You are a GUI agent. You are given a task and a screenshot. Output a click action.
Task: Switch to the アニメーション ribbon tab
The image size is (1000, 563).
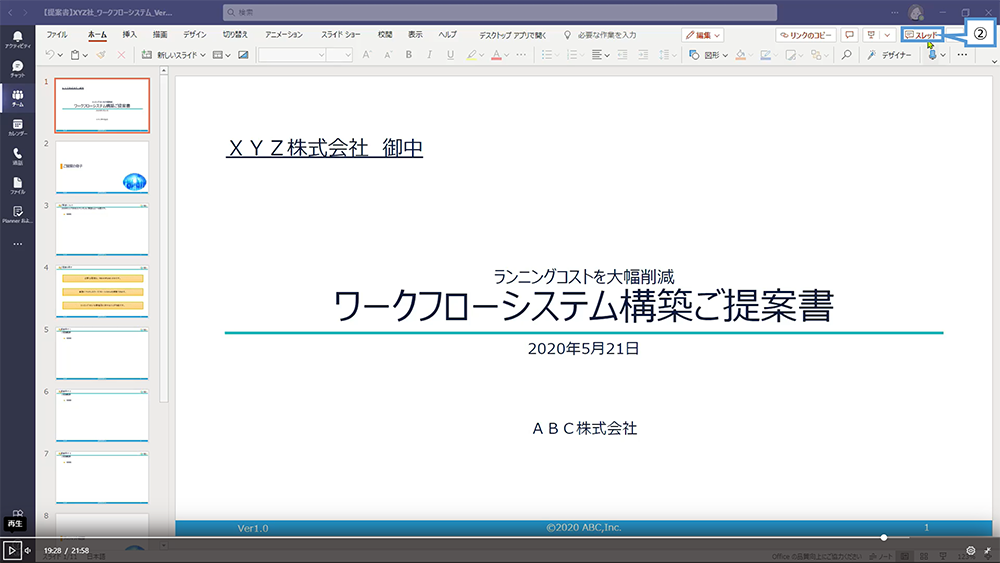[284, 34]
